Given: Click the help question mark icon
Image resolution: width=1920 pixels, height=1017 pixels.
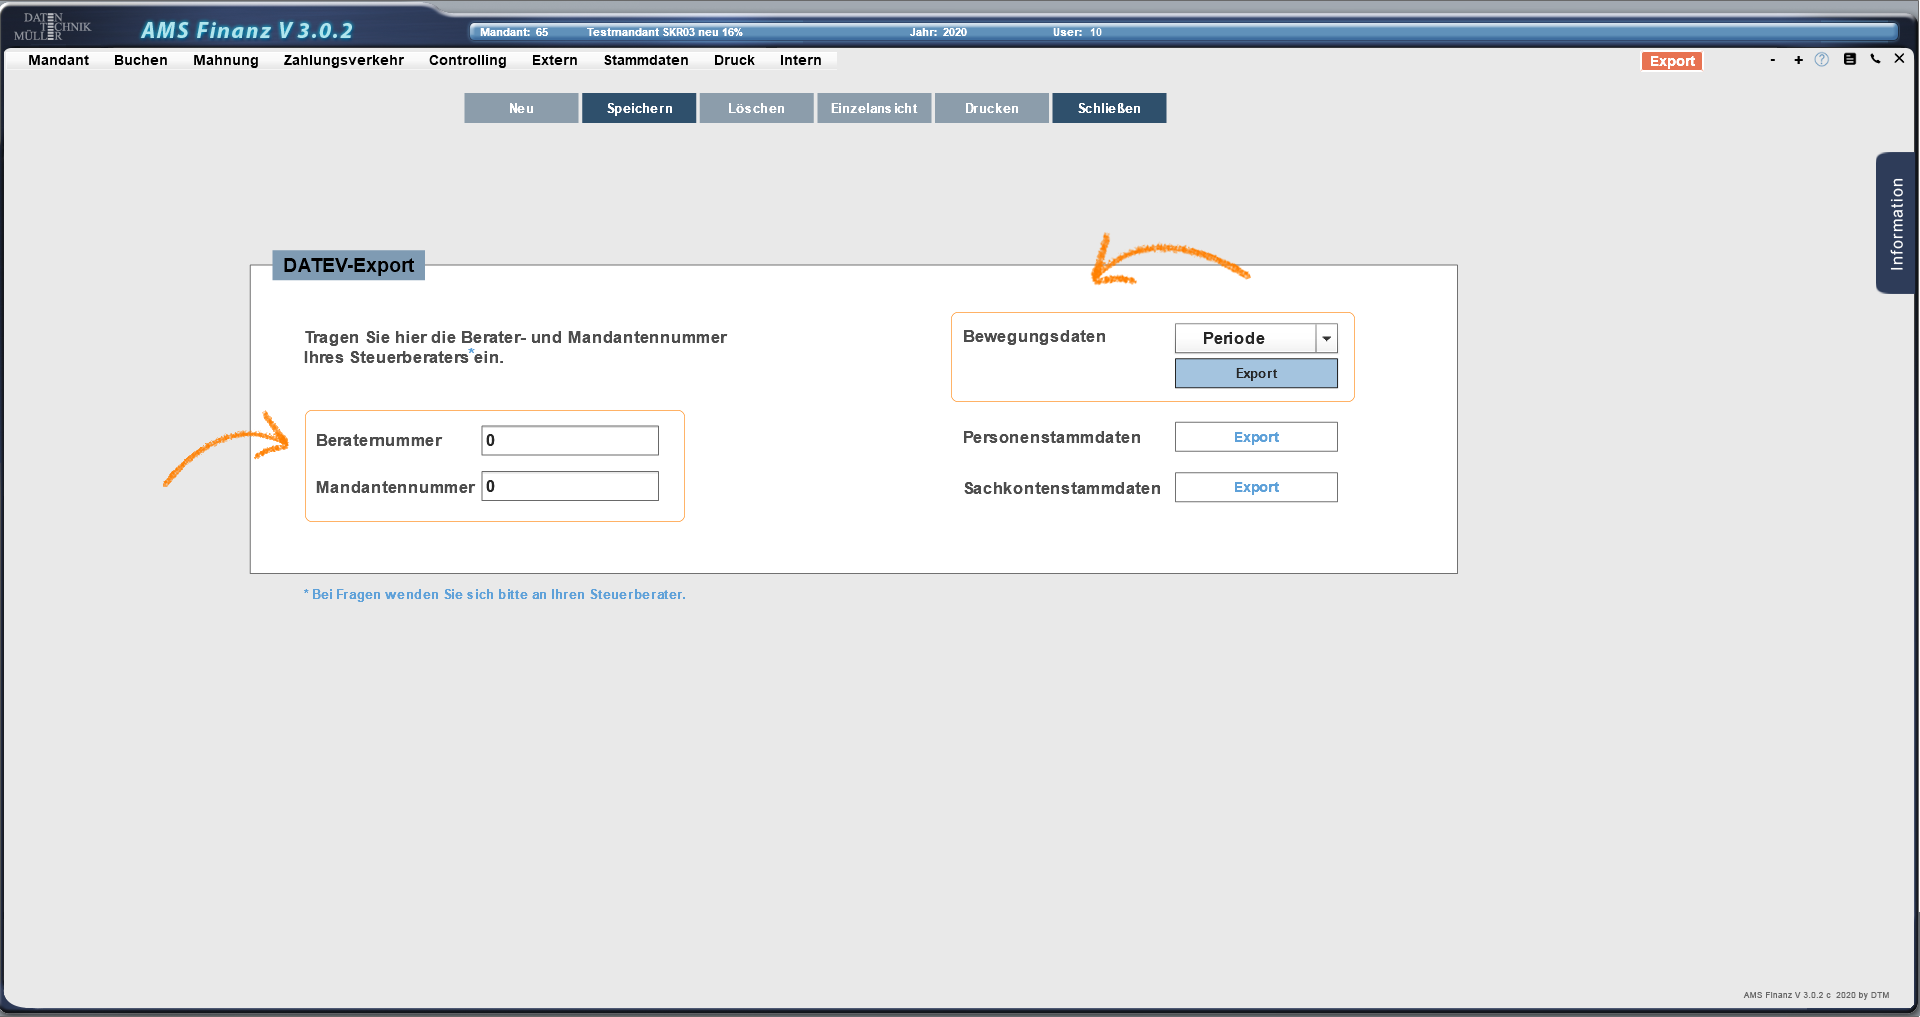Looking at the screenshot, I should coord(1823,60).
